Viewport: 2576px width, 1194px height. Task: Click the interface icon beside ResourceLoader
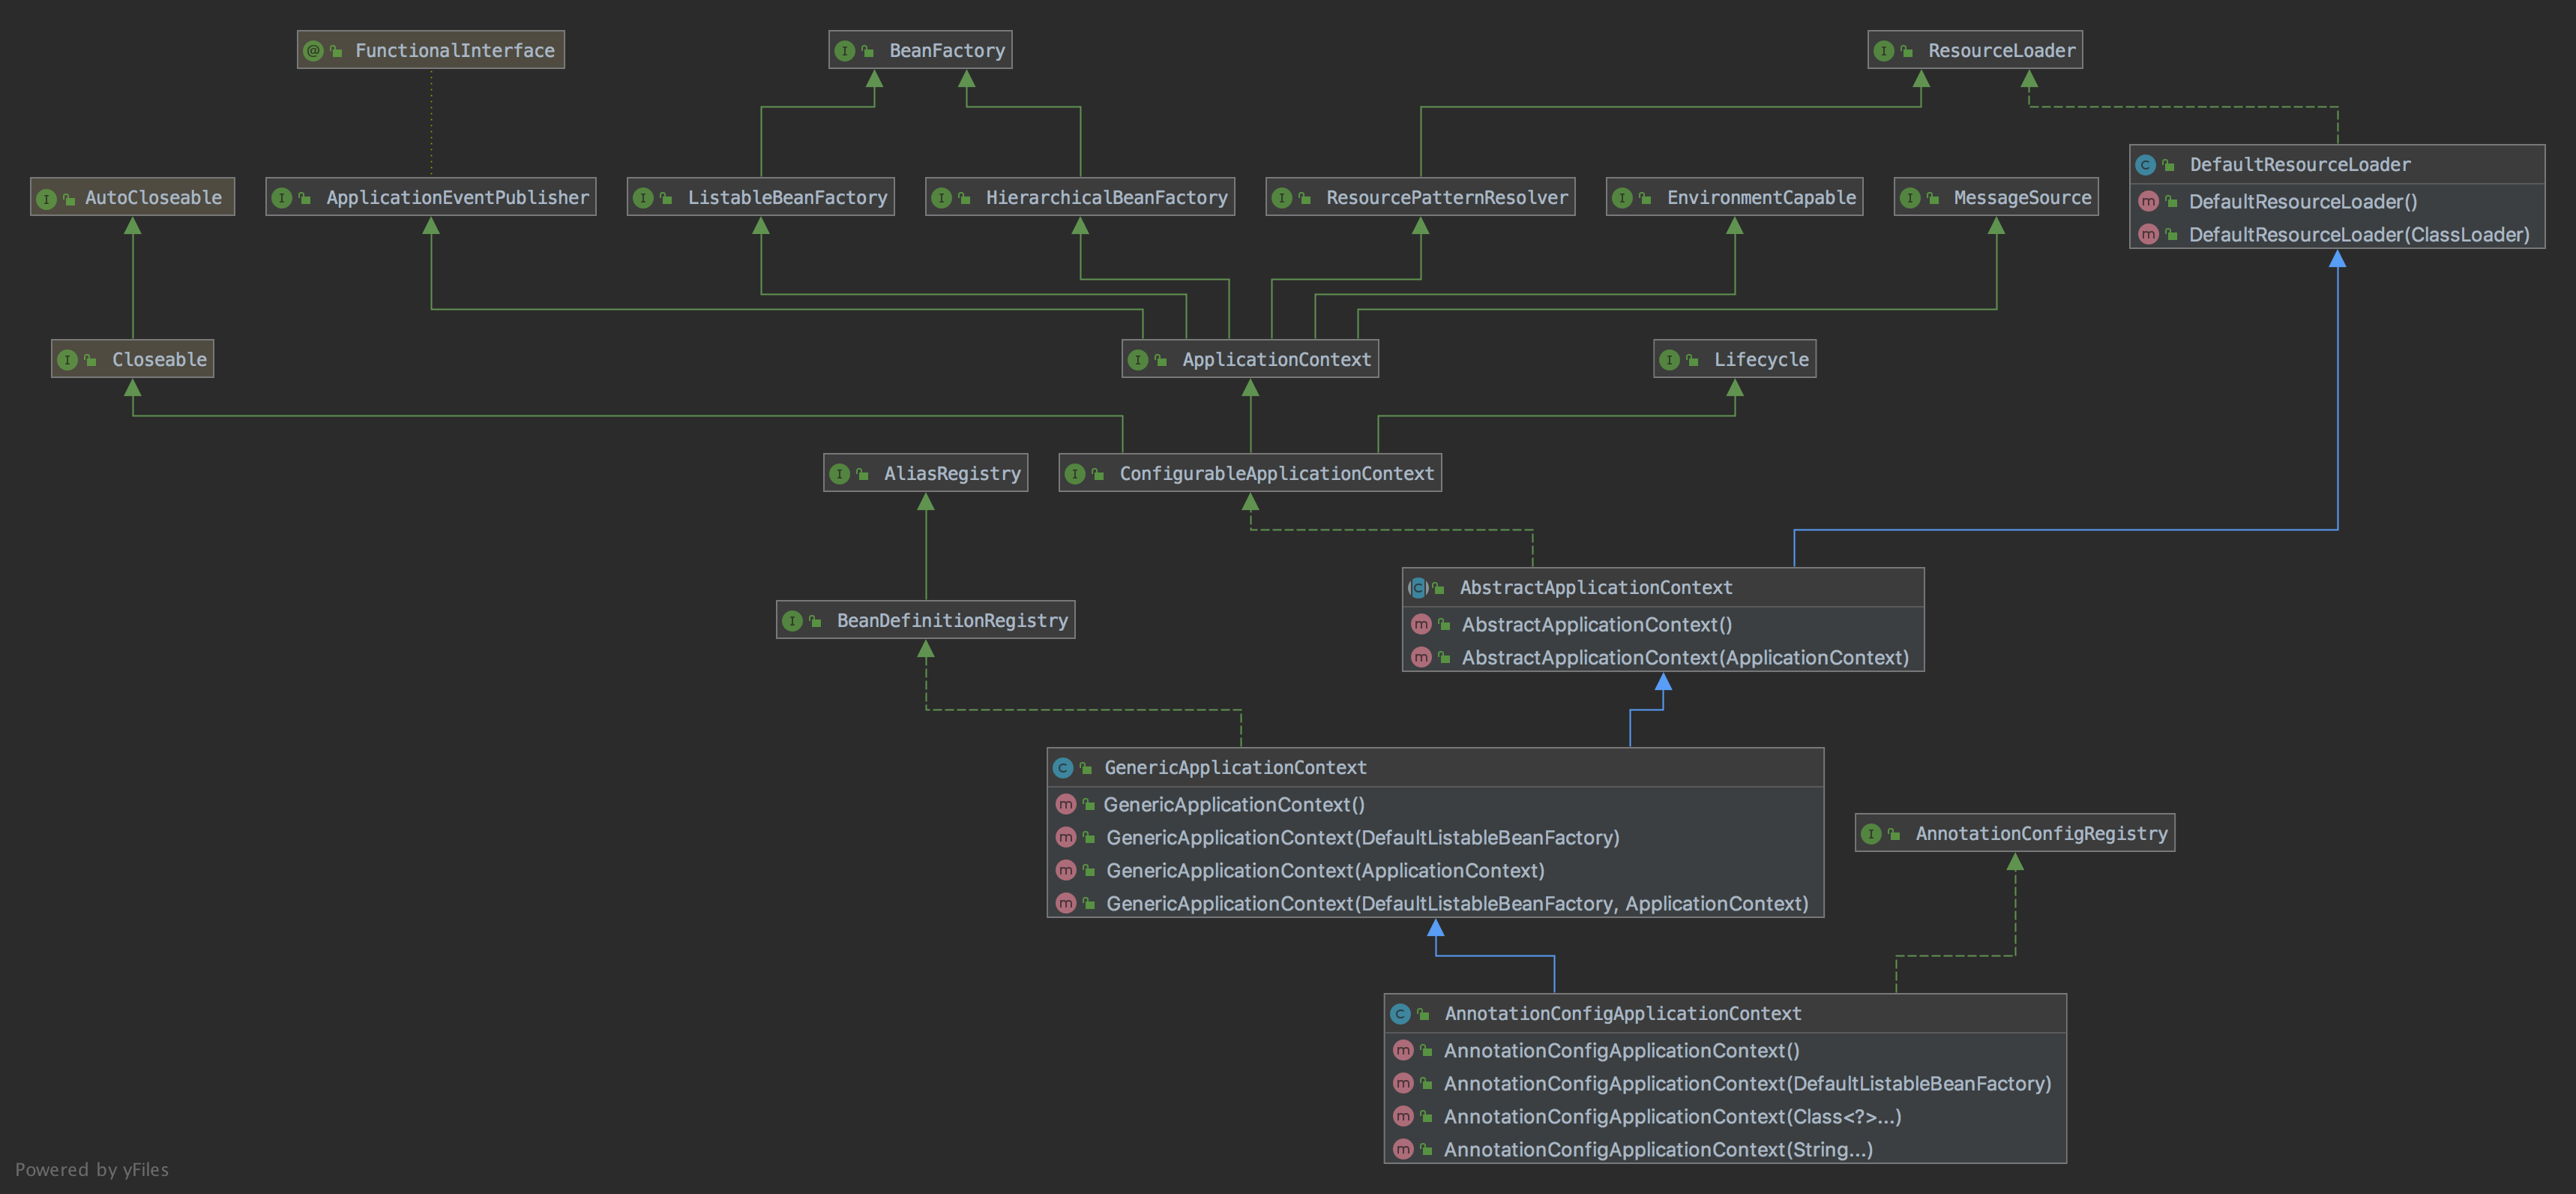click(x=1883, y=50)
